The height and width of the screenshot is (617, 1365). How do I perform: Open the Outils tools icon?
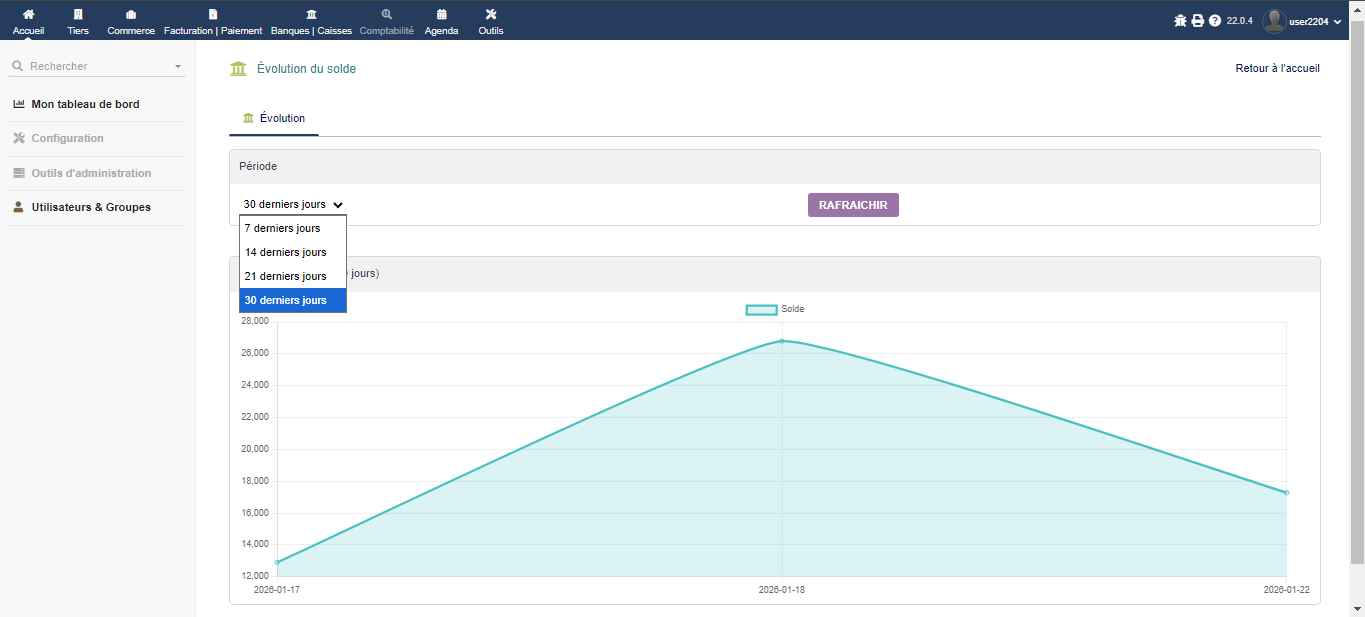tap(490, 15)
